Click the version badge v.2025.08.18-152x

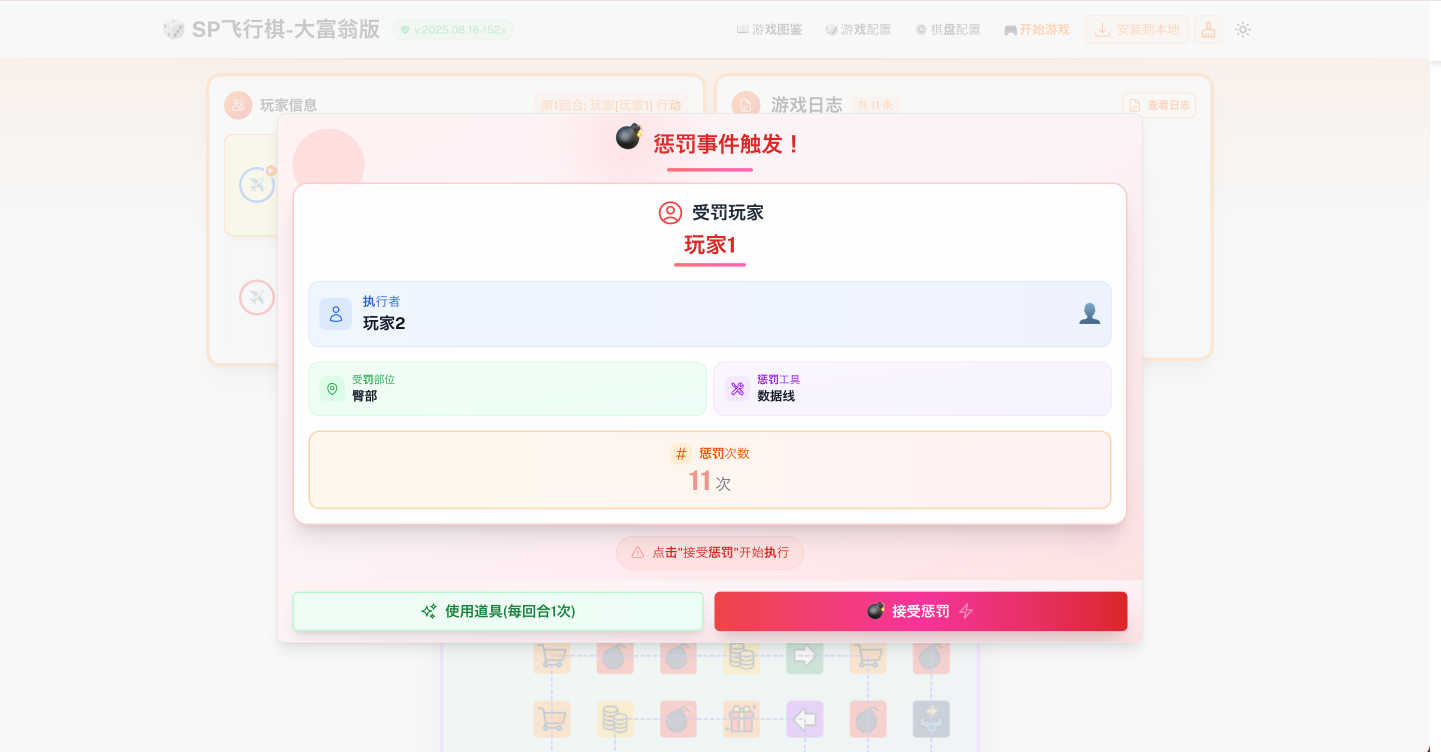pyautogui.click(x=453, y=30)
